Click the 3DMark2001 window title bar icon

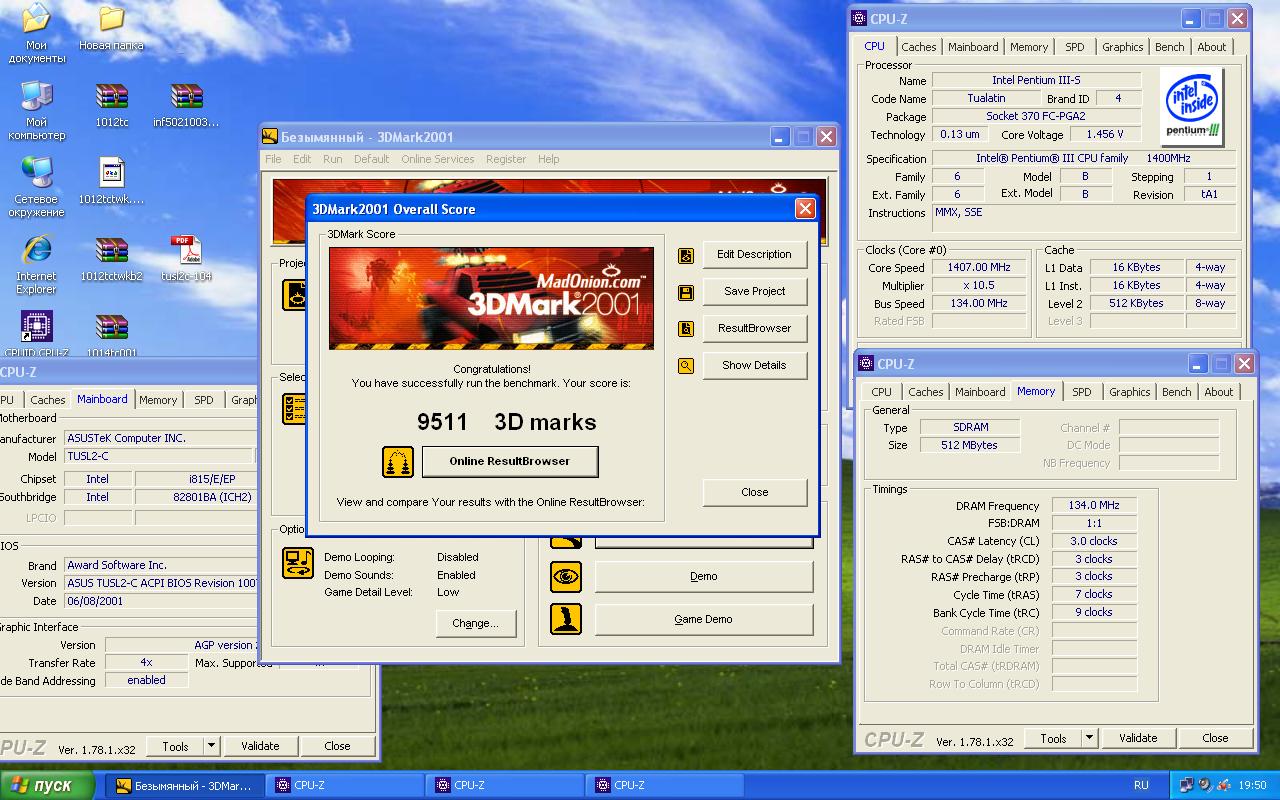click(x=269, y=137)
